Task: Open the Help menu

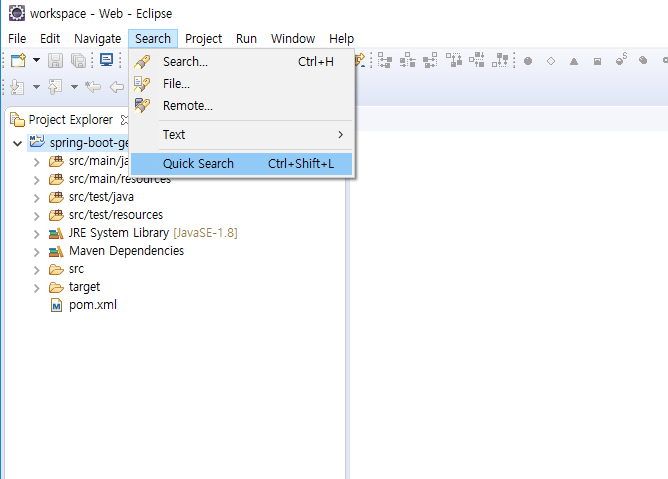Action: [341, 39]
